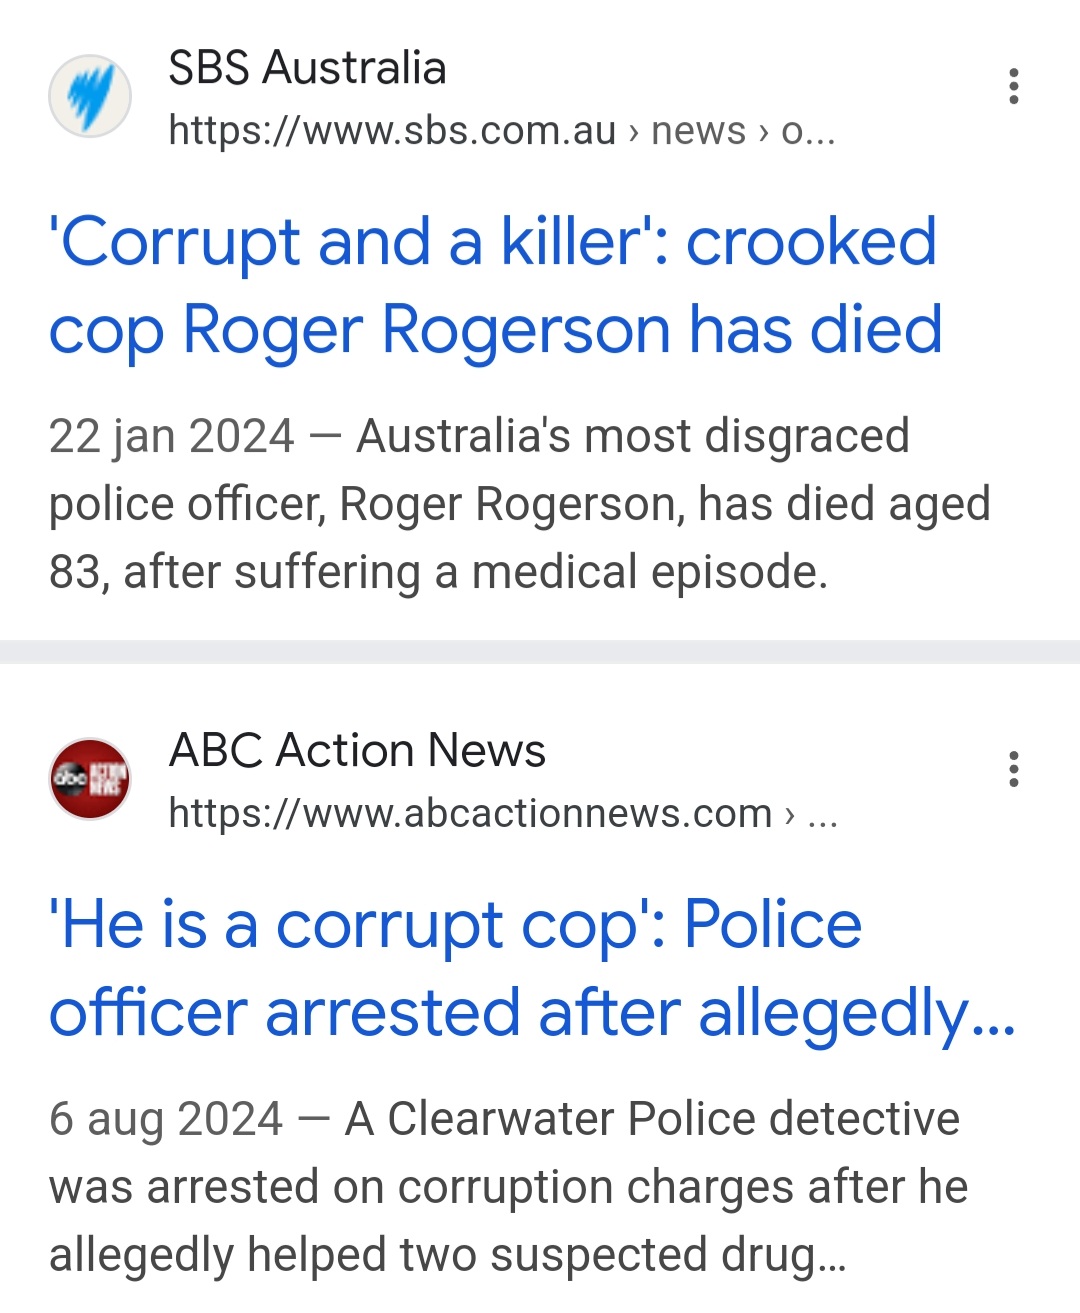Click the 22 jan 2024 date

tap(171, 436)
